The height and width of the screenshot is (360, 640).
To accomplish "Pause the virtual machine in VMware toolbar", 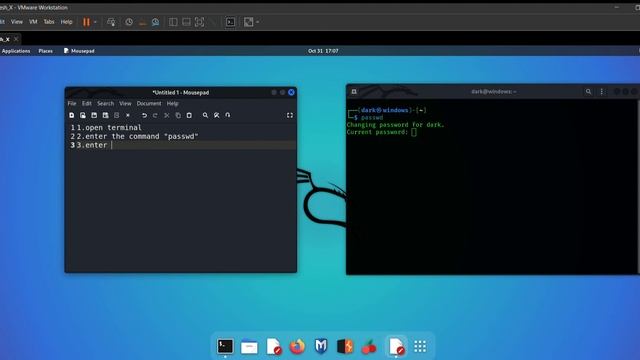I will [x=86, y=22].
